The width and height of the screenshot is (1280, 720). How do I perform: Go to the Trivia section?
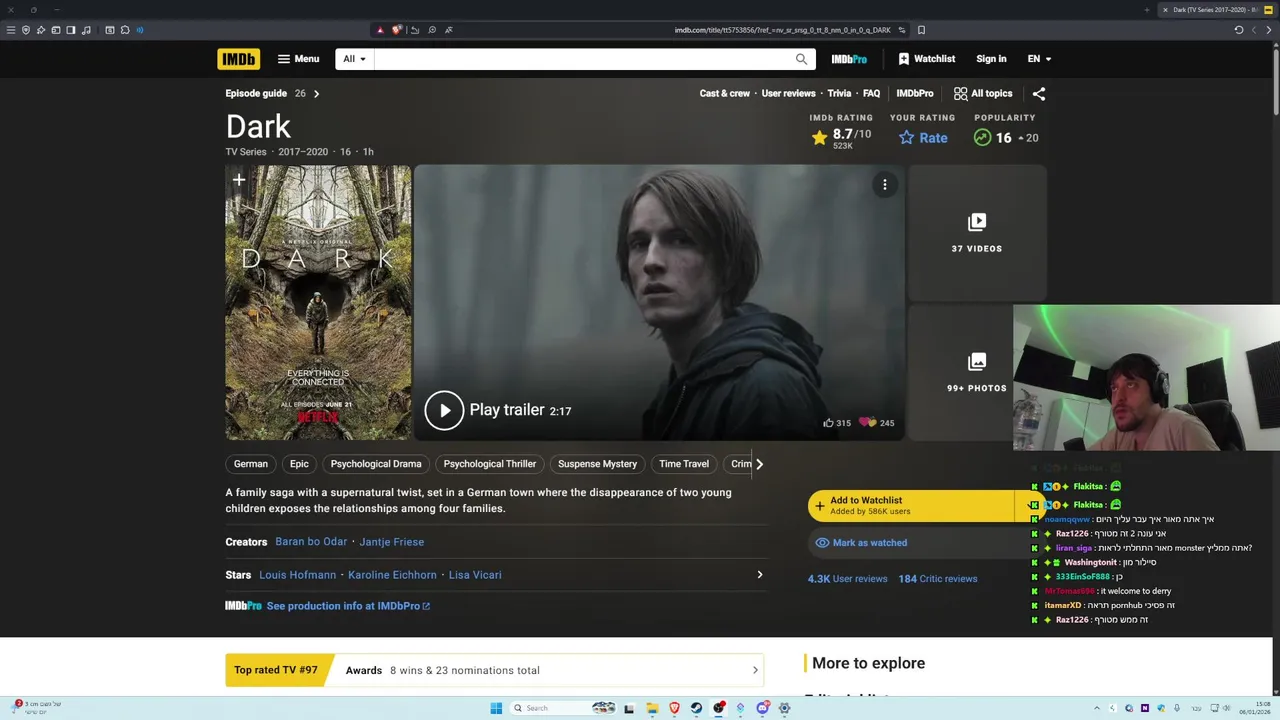tap(839, 93)
